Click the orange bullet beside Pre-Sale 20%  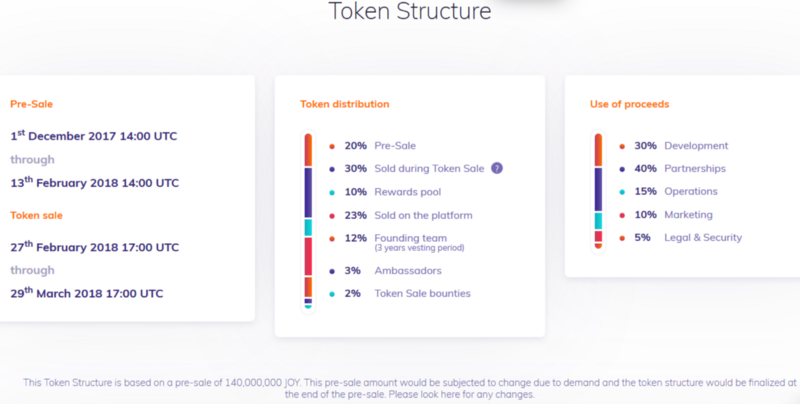tap(331, 146)
